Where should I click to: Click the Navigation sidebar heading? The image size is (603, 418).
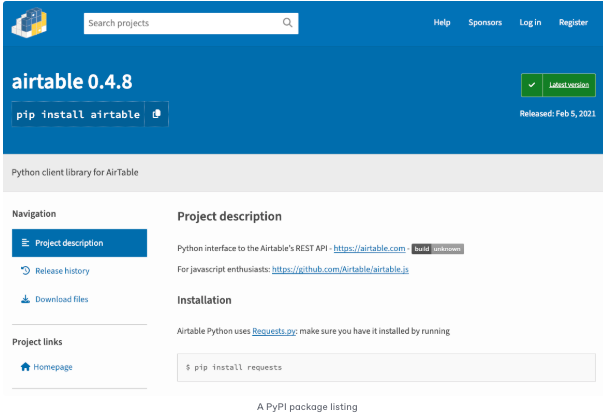click(34, 214)
